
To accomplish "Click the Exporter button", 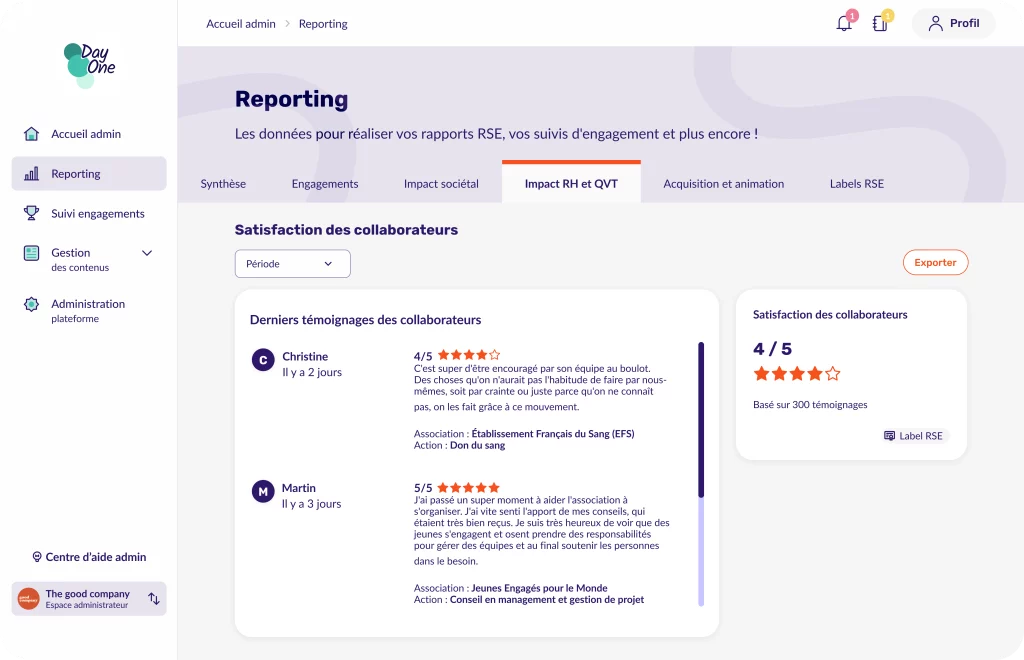I will point(935,262).
